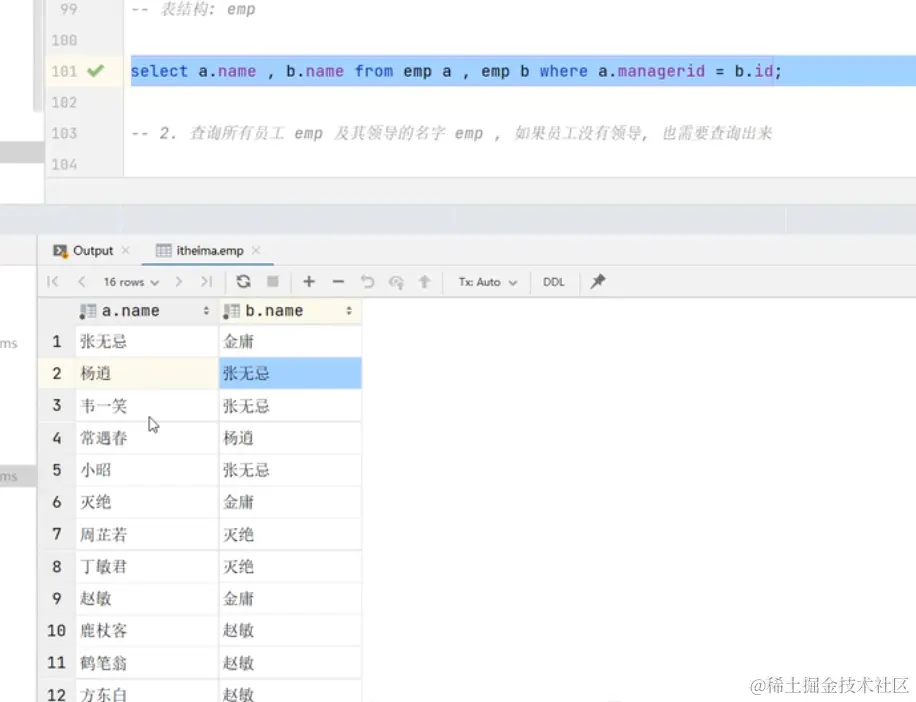Viewport: 916px width, 702px height.
Task: Select row number 1 header
Action: (x=57, y=341)
